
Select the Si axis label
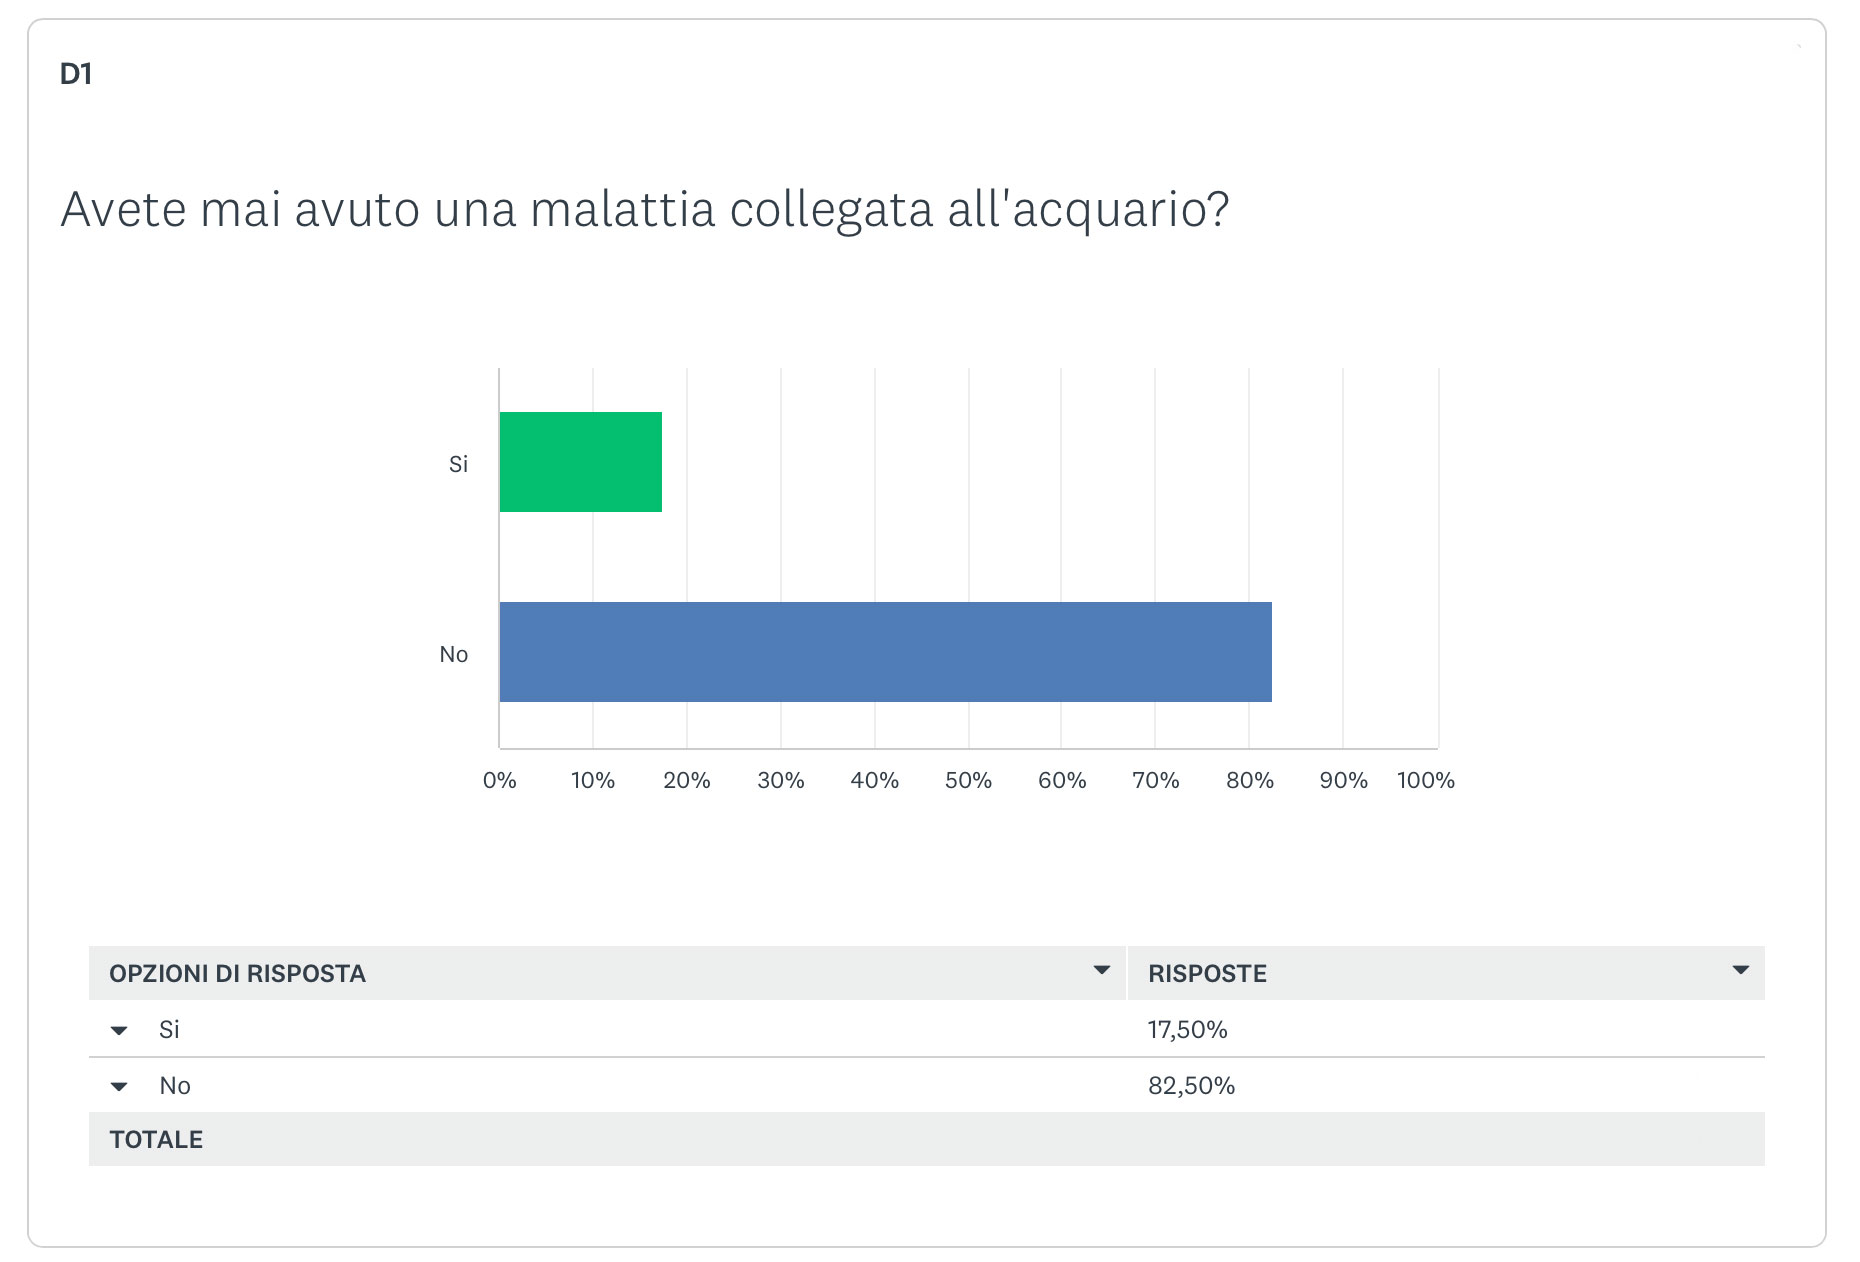[458, 464]
